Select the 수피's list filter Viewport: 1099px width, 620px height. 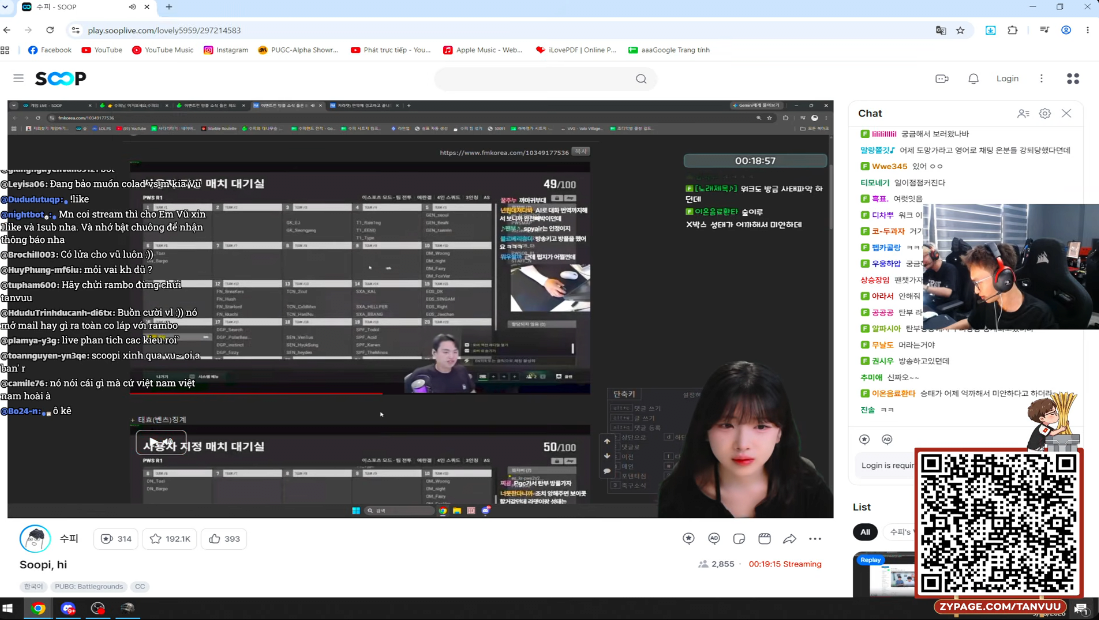pyautogui.click(x=899, y=532)
